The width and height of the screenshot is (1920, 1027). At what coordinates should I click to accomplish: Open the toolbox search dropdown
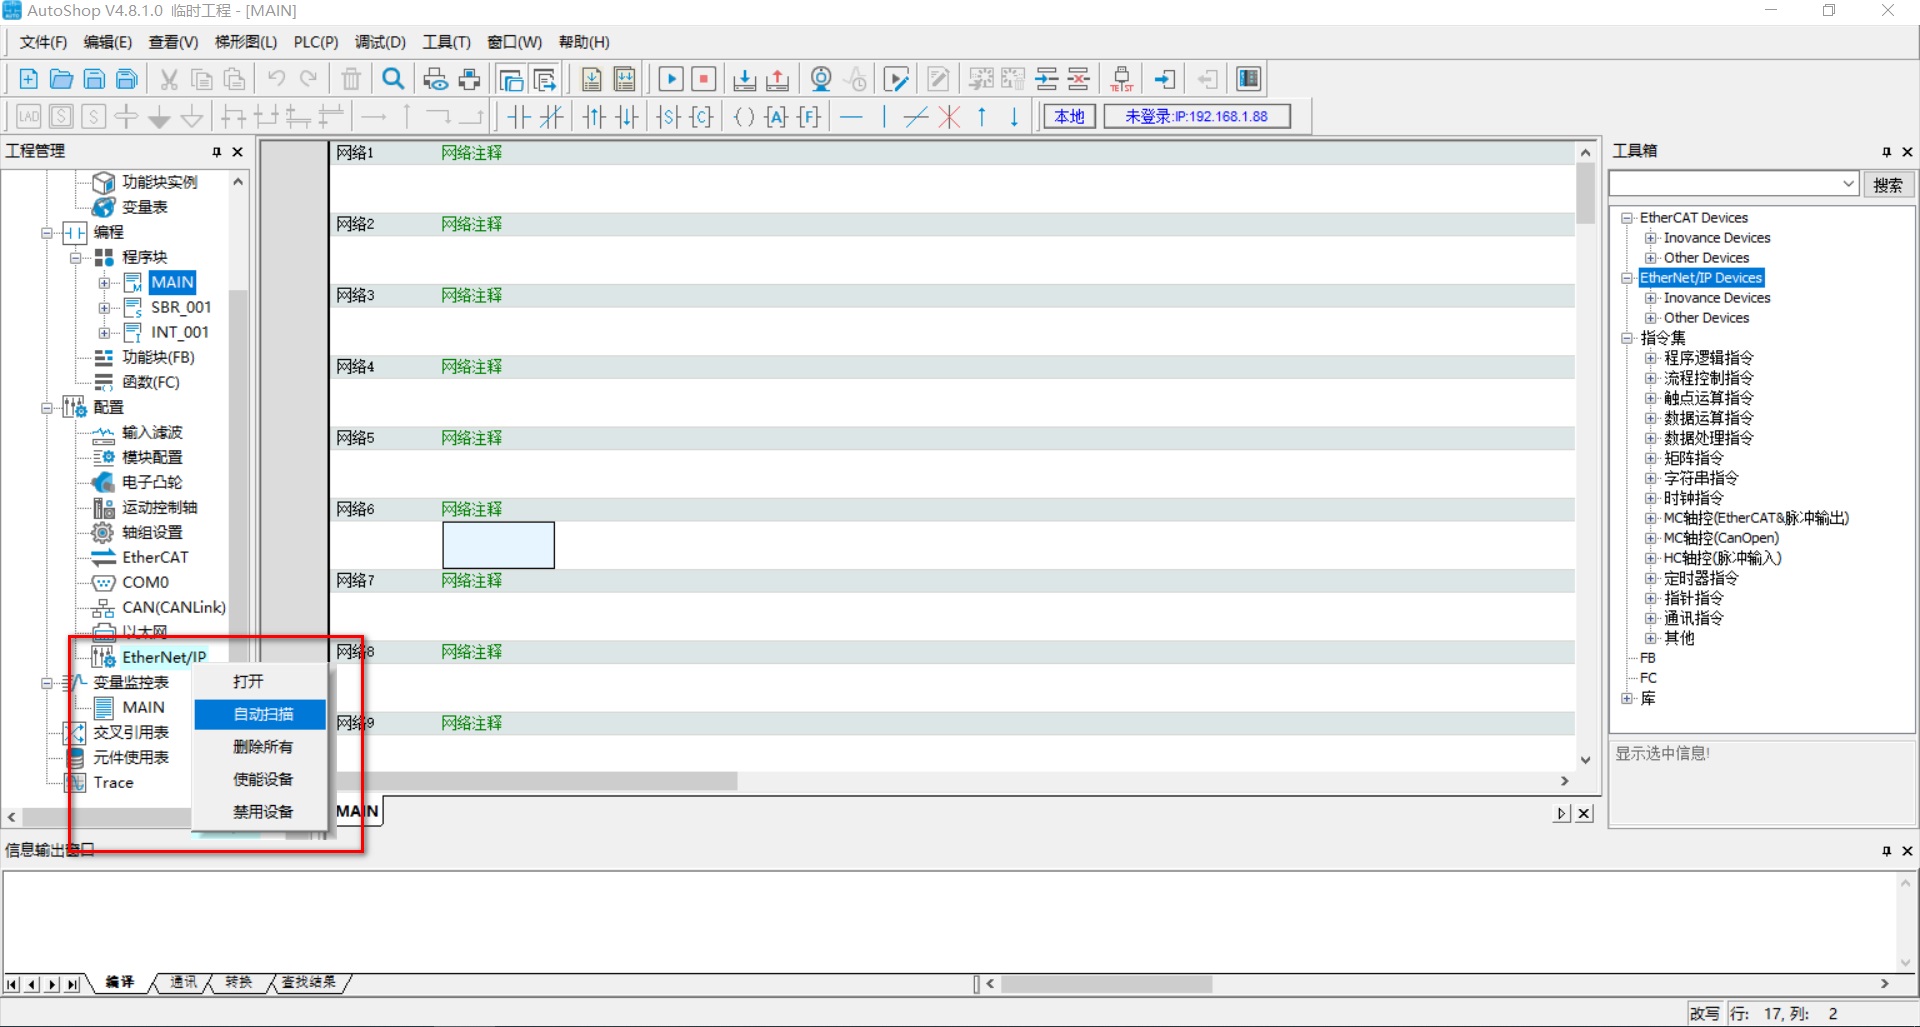(x=1848, y=184)
